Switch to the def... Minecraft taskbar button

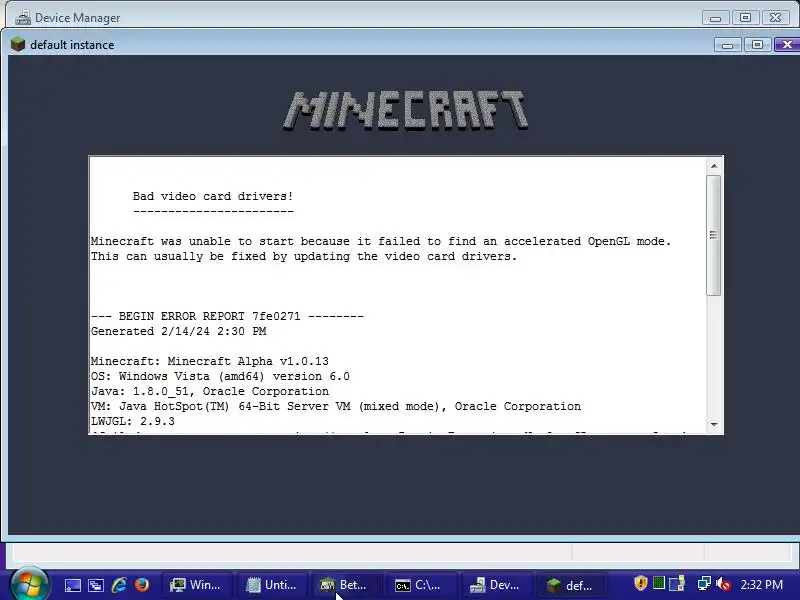click(570, 585)
